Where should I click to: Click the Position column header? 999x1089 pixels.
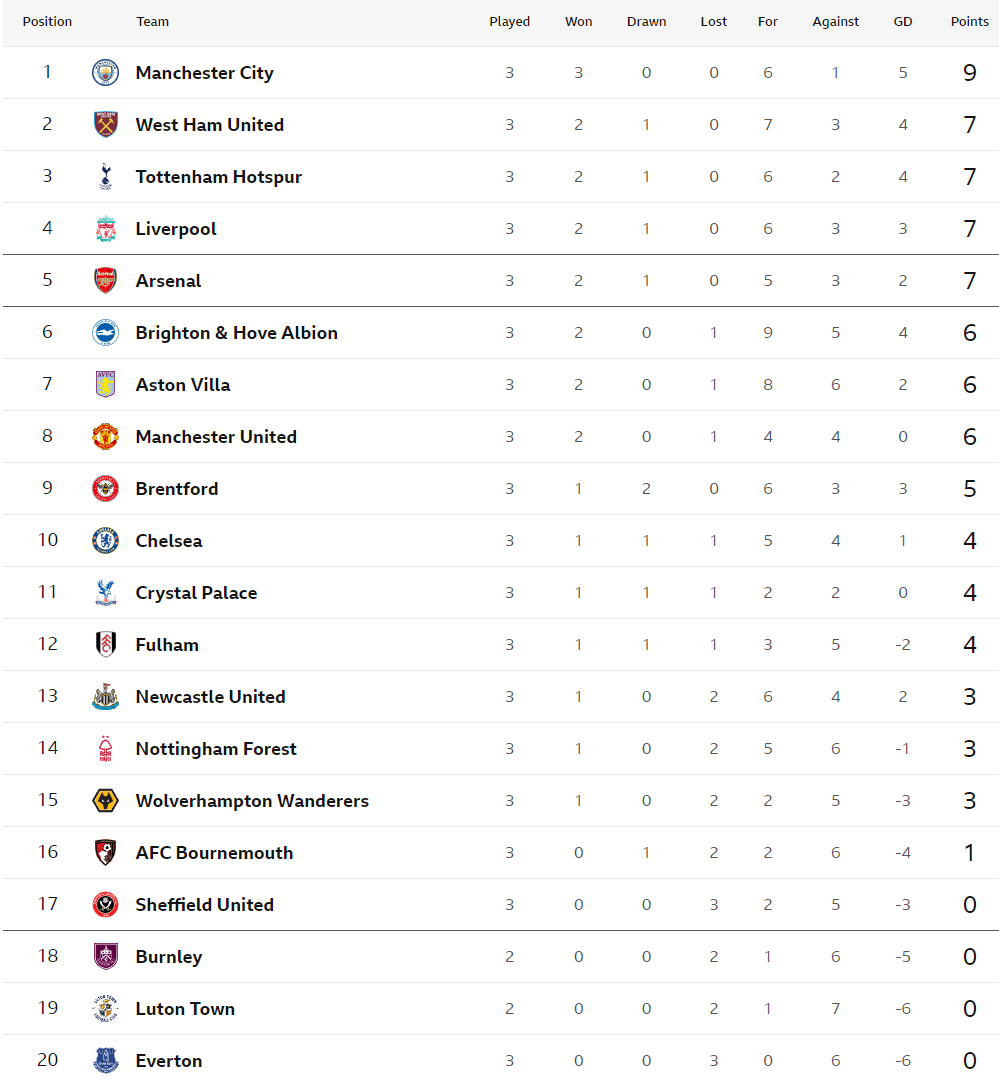point(47,22)
